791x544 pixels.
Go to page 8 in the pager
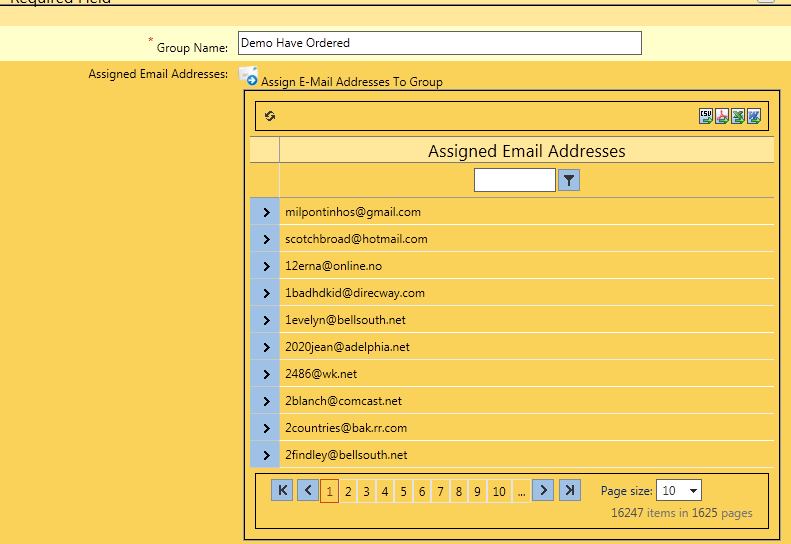click(x=459, y=491)
